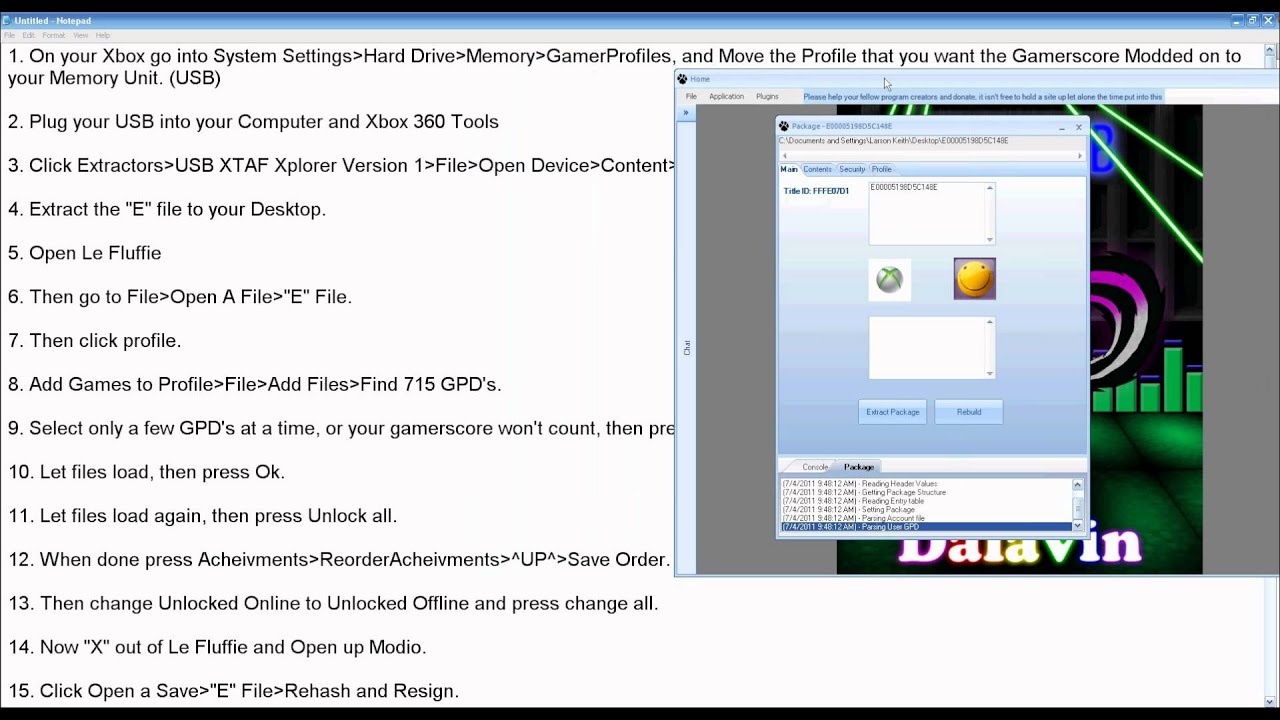Open the Chat side panel

pos(686,348)
